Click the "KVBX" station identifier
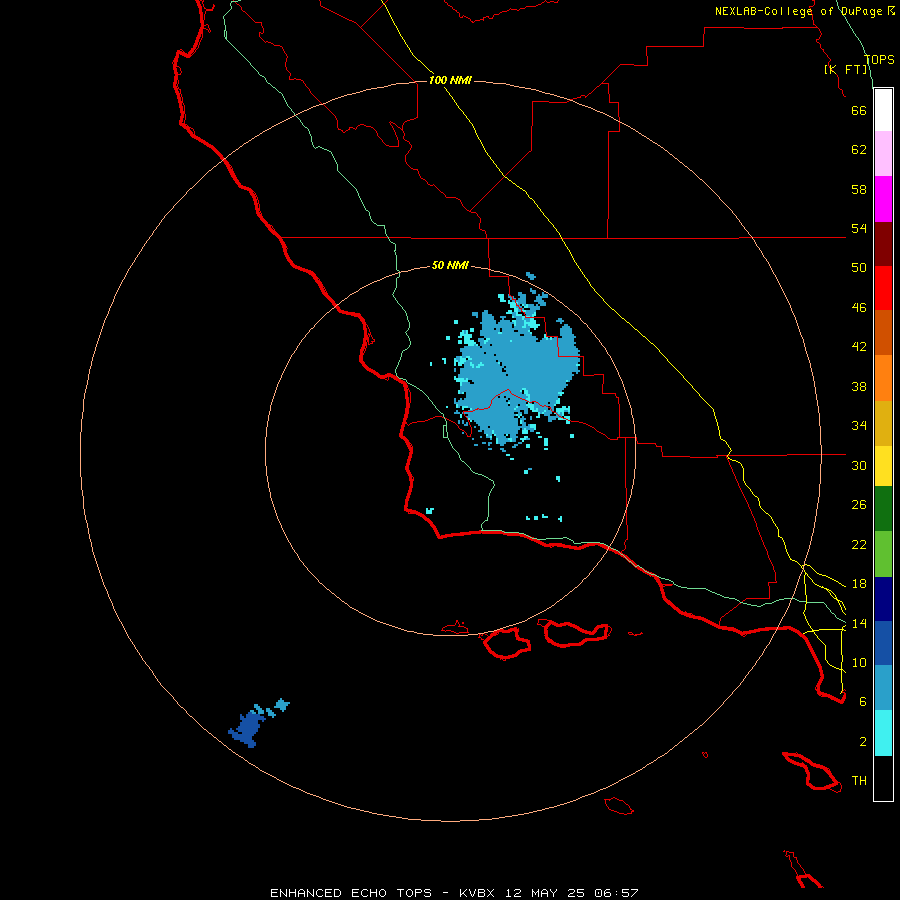The height and width of the screenshot is (900, 900). click(x=478, y=893)
